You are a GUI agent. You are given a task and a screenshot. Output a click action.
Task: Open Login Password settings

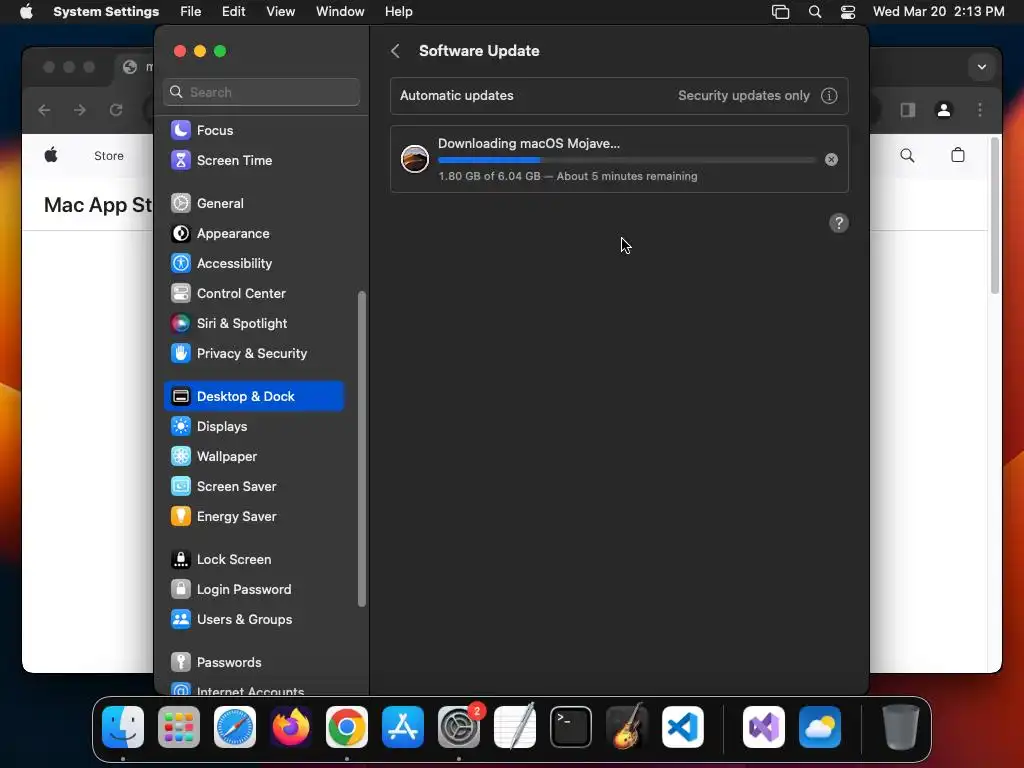[x=253, y=590]
